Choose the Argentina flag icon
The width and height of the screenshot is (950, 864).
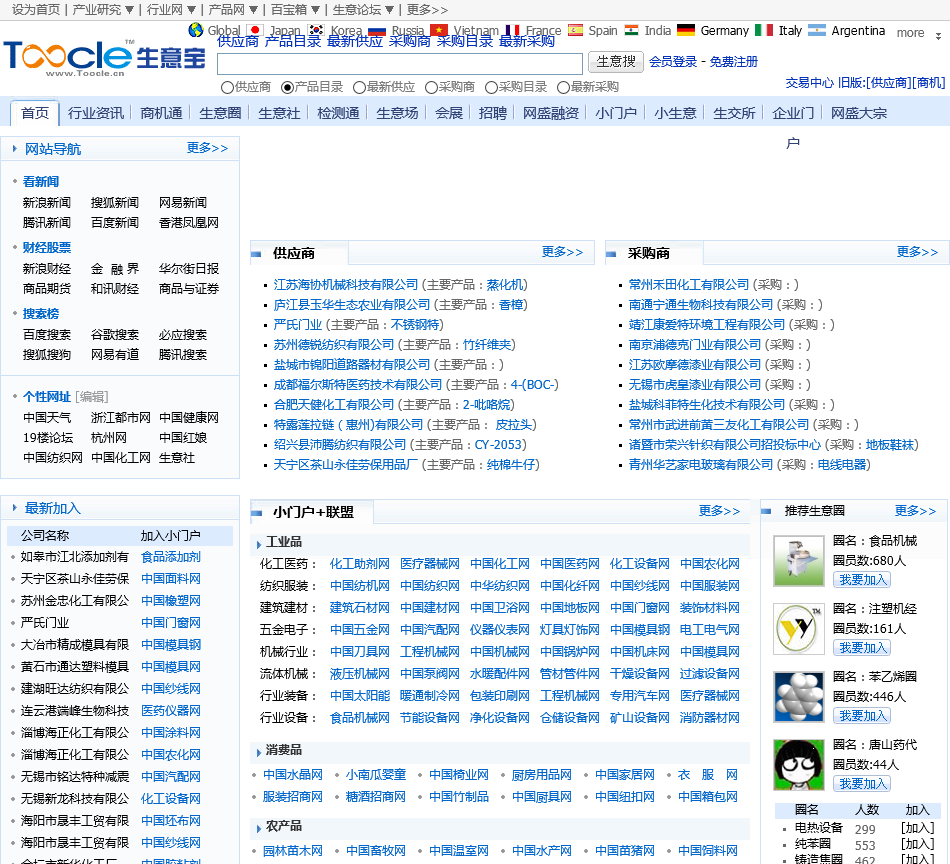tap(817, 30)
